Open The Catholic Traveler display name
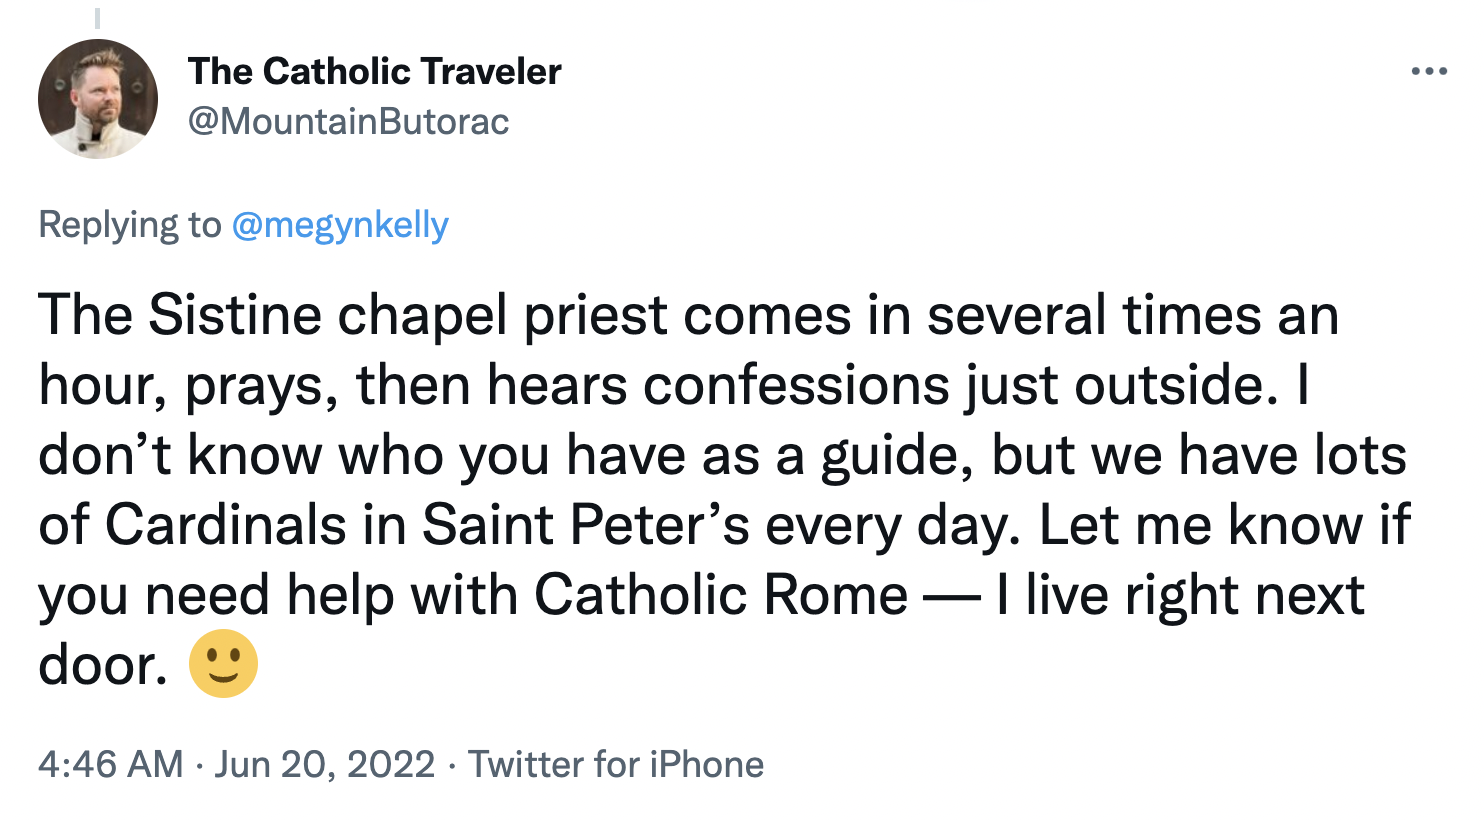 (x=374, y=71)
